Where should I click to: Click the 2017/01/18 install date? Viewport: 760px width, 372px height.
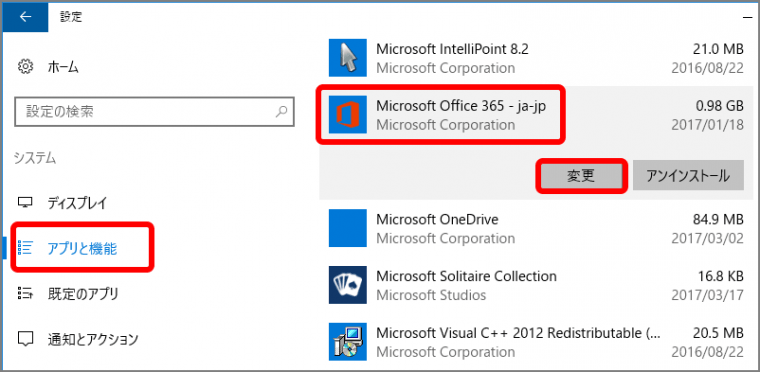point(708,125)
